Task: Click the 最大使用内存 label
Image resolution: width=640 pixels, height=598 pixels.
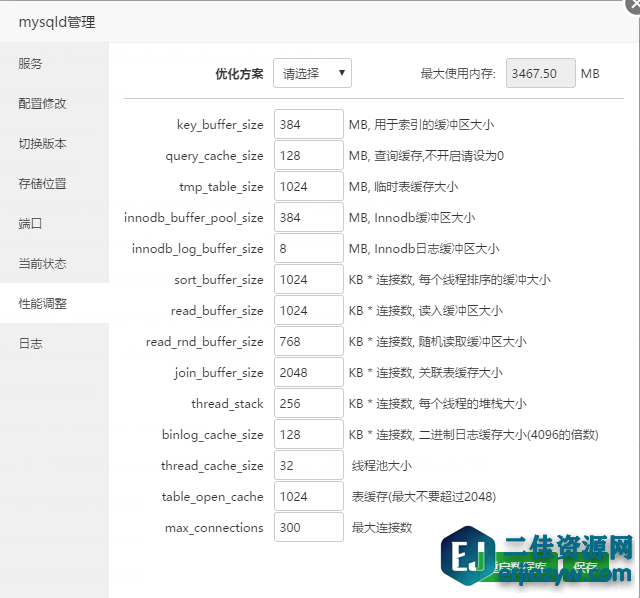Action: [x=458, y=74]
